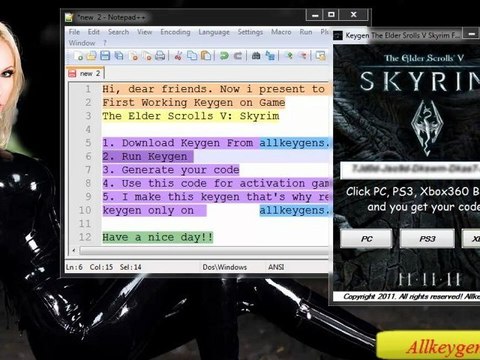The height and width of the screenshot is (360, 480).
Task: Click the line "4. Use this code for activation"
Action: (203, 183)
